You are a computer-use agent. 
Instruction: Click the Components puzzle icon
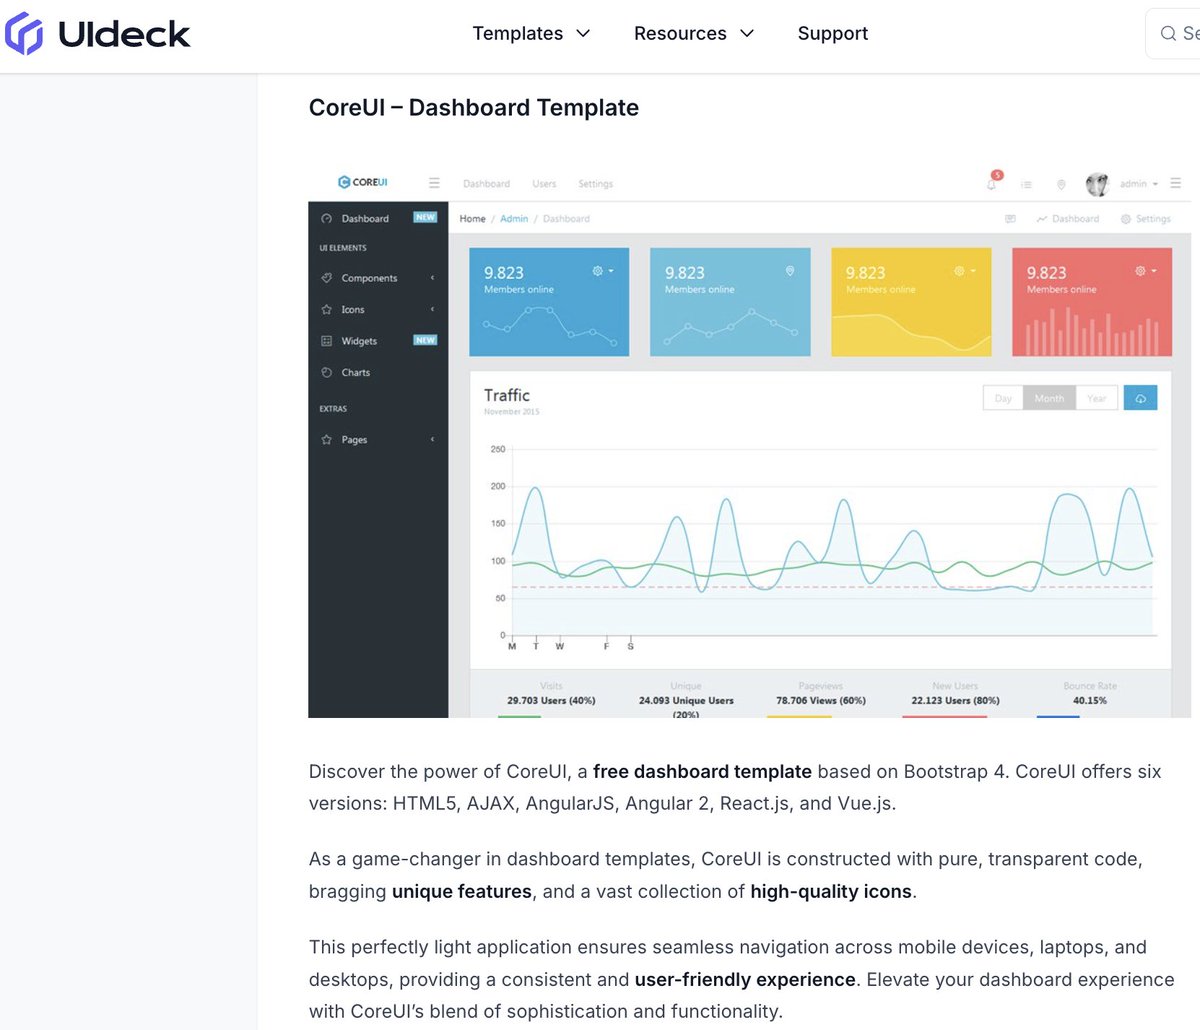[x=326, y=278]
